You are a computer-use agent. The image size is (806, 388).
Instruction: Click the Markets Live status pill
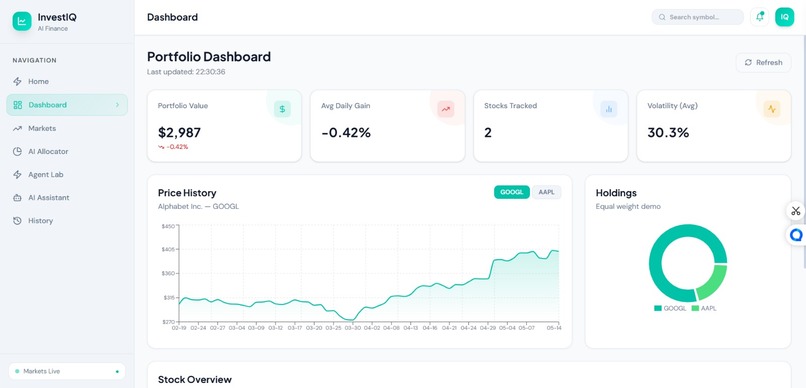coord(67,371)
